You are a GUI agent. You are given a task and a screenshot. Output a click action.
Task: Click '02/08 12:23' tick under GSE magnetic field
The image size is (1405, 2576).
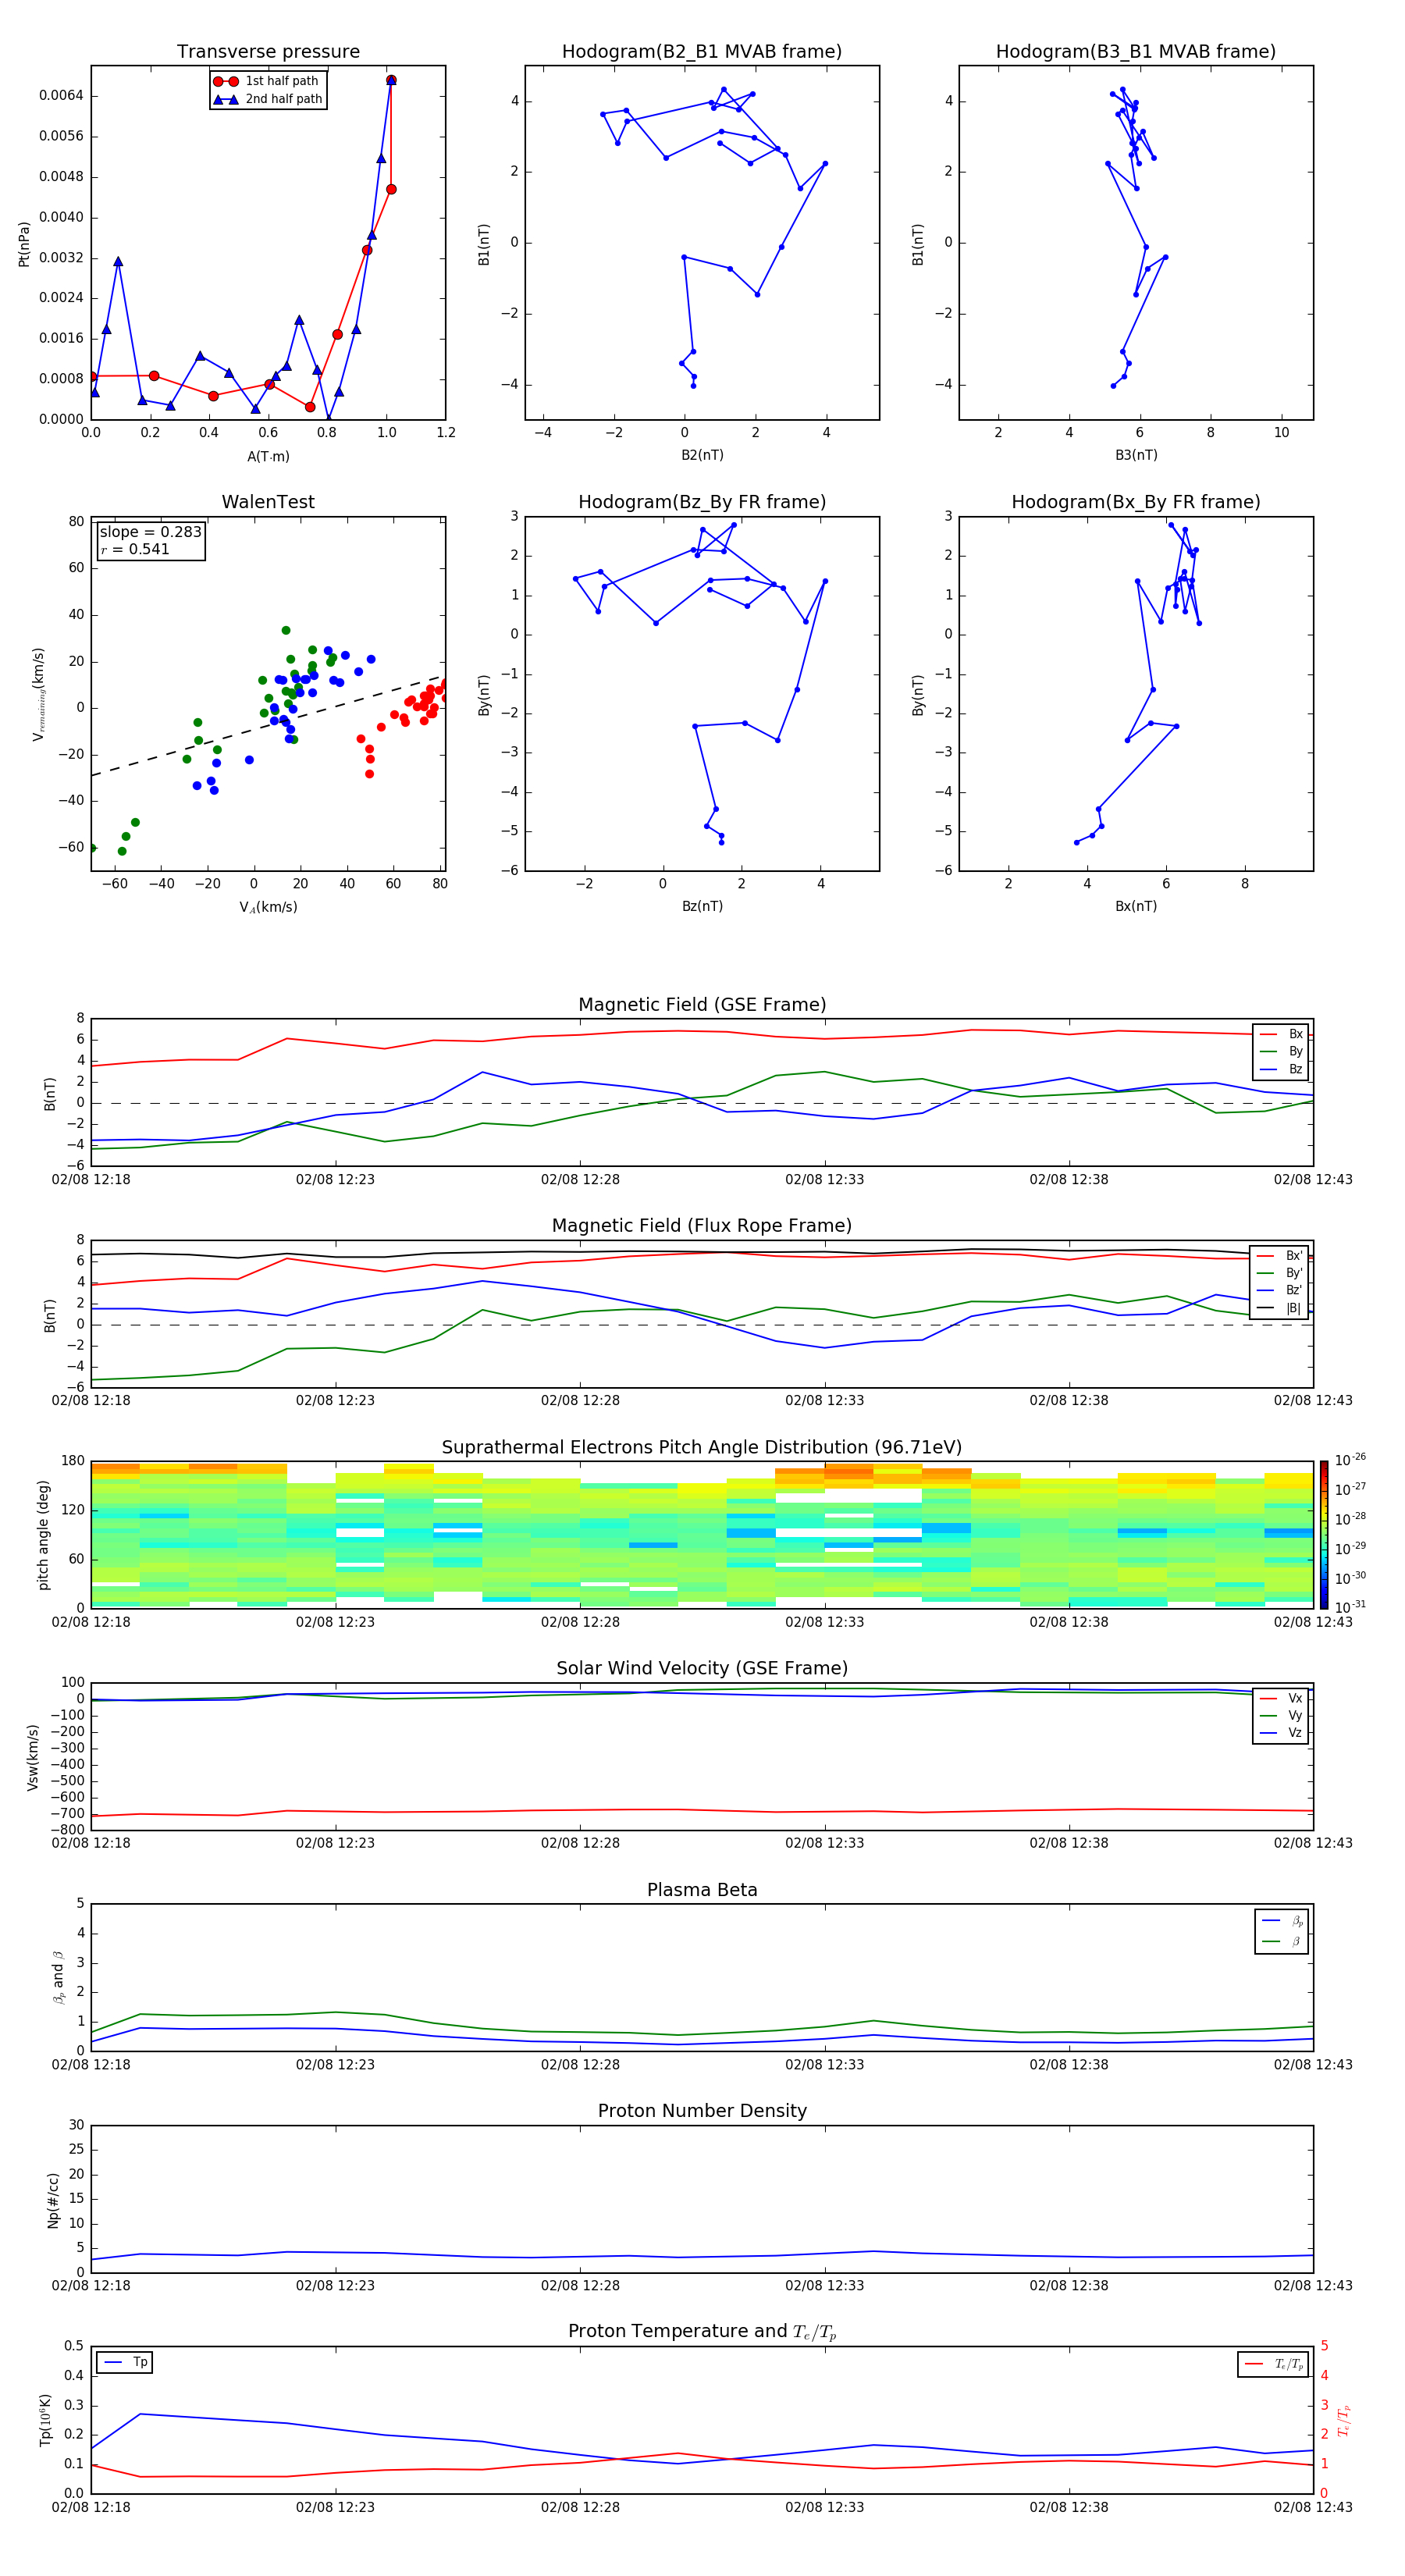pyautogui.click(x=335, y=1179)
